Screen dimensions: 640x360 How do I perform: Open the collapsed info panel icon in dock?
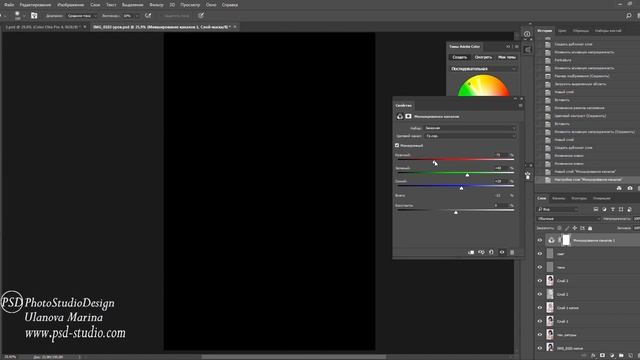[x=527, y=34]
